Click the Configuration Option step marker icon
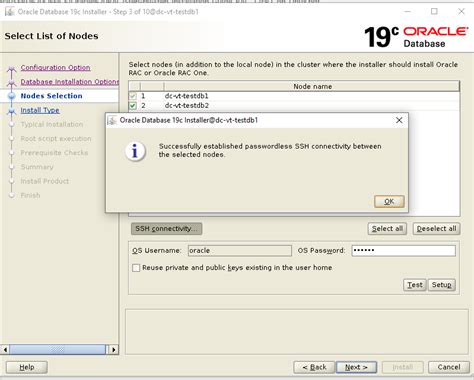This screenshot has width=474, height=380. pos(12,69)
